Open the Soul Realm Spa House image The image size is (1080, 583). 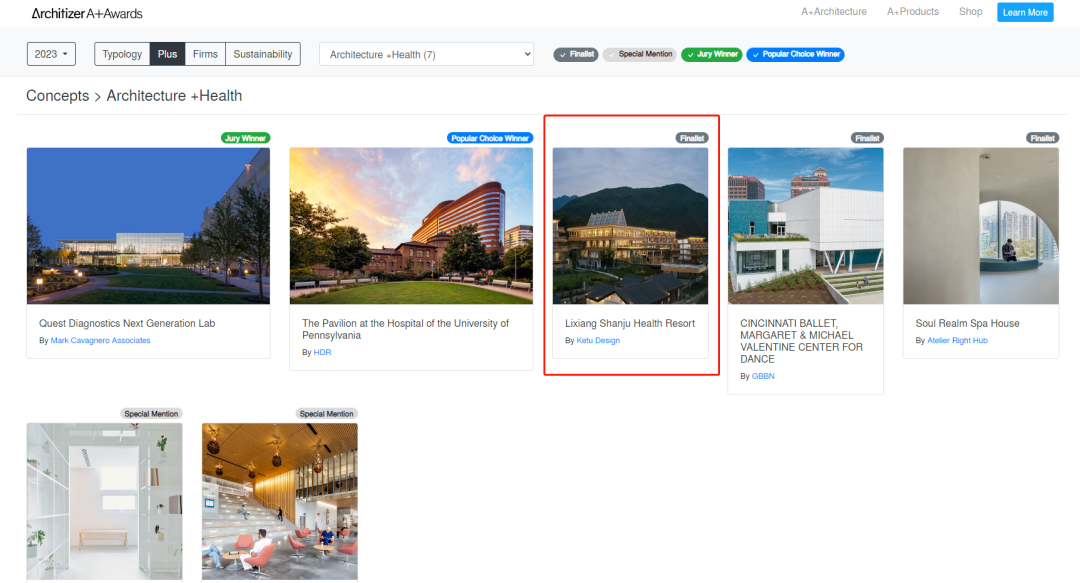pyautogui.click(x=981, y=226)
